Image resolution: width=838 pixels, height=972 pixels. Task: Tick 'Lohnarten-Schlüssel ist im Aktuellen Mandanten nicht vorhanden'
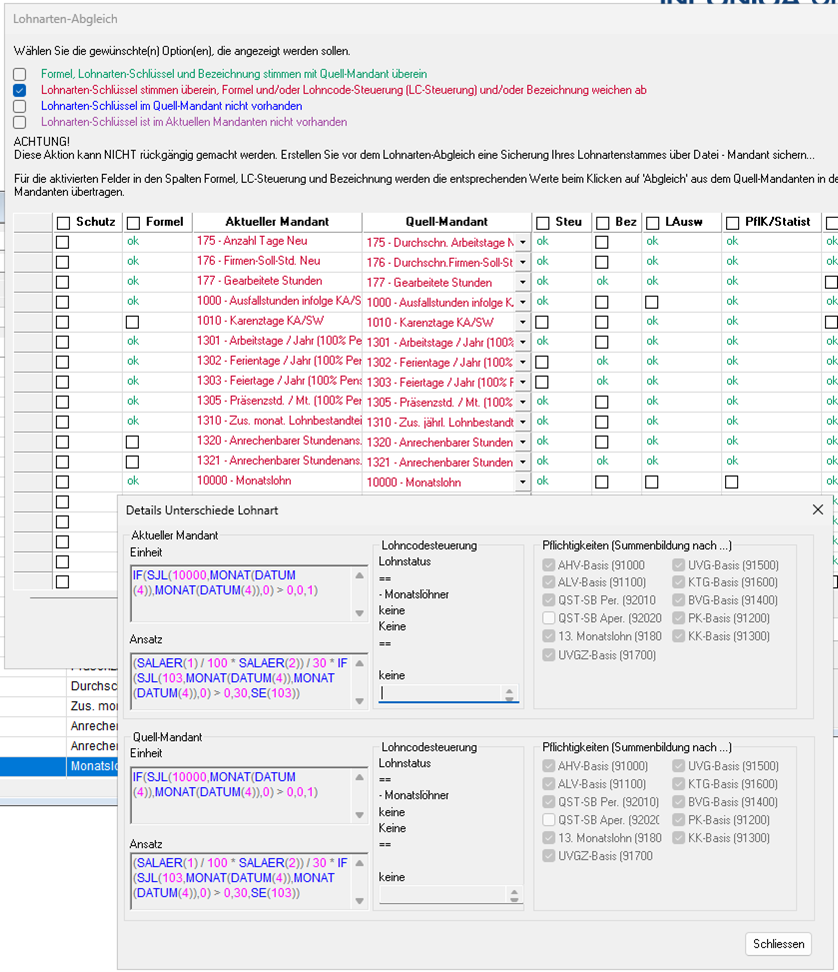[x=20, y=123]
